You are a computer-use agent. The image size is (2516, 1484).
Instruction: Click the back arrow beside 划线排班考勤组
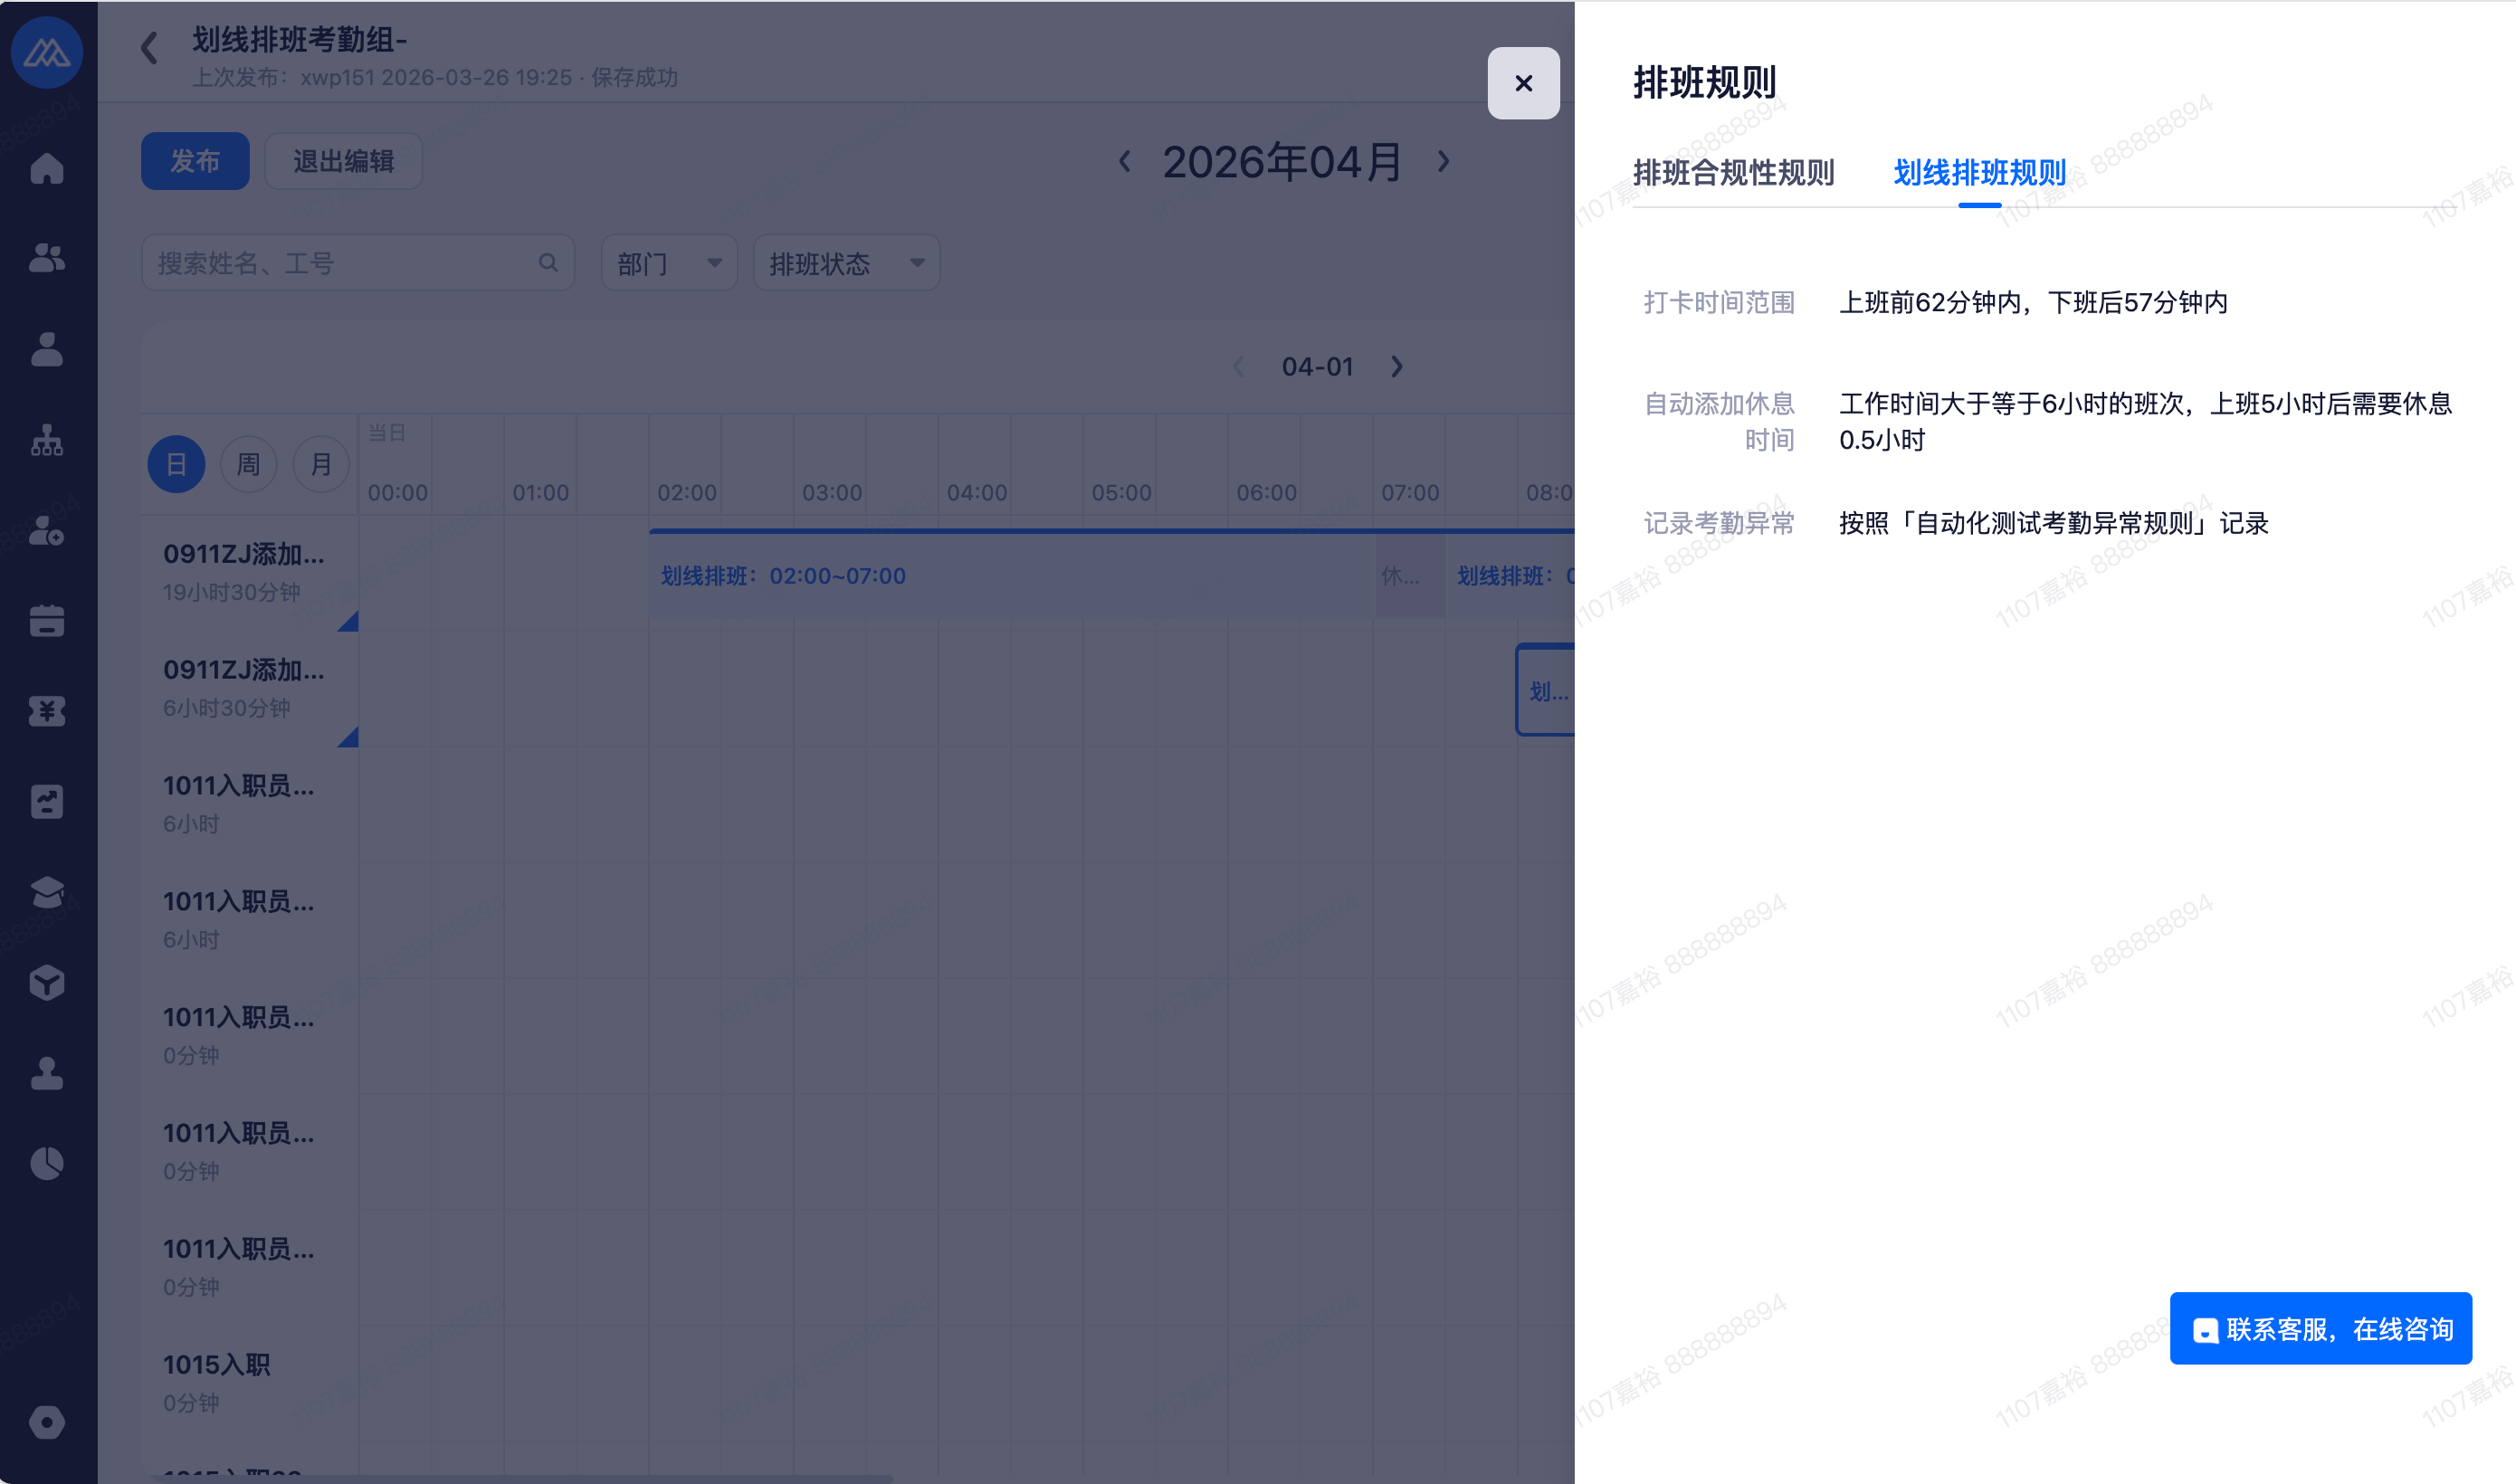150,47
